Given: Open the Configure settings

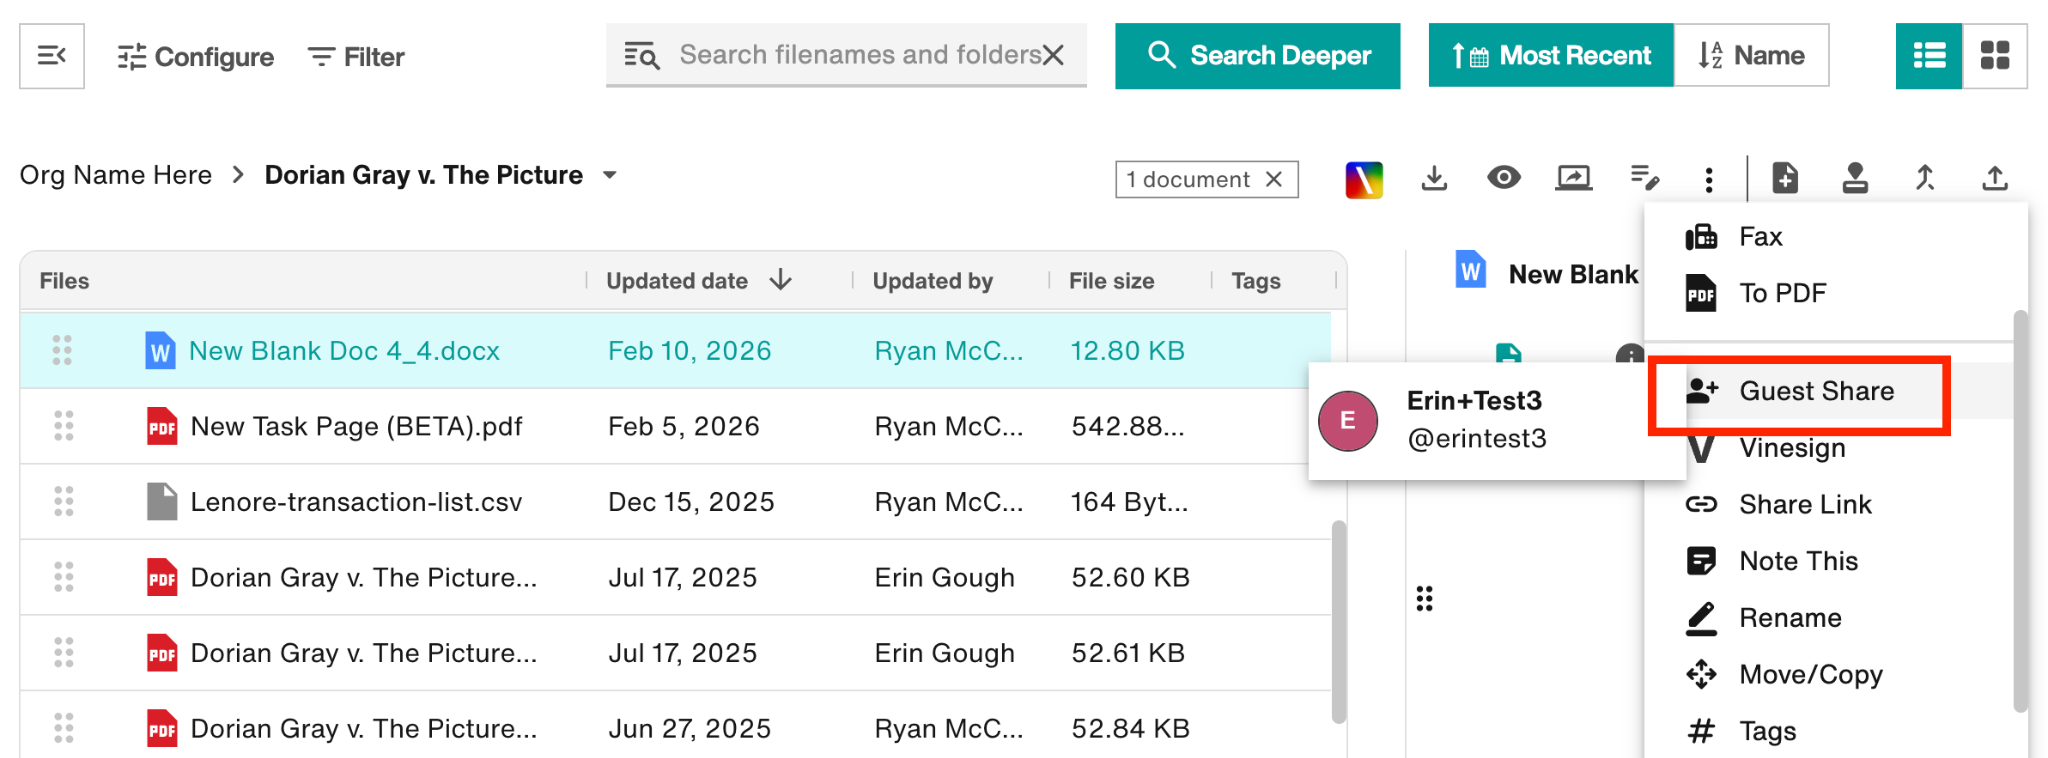Looking at the screenshot, I should (x=196, y=57).
